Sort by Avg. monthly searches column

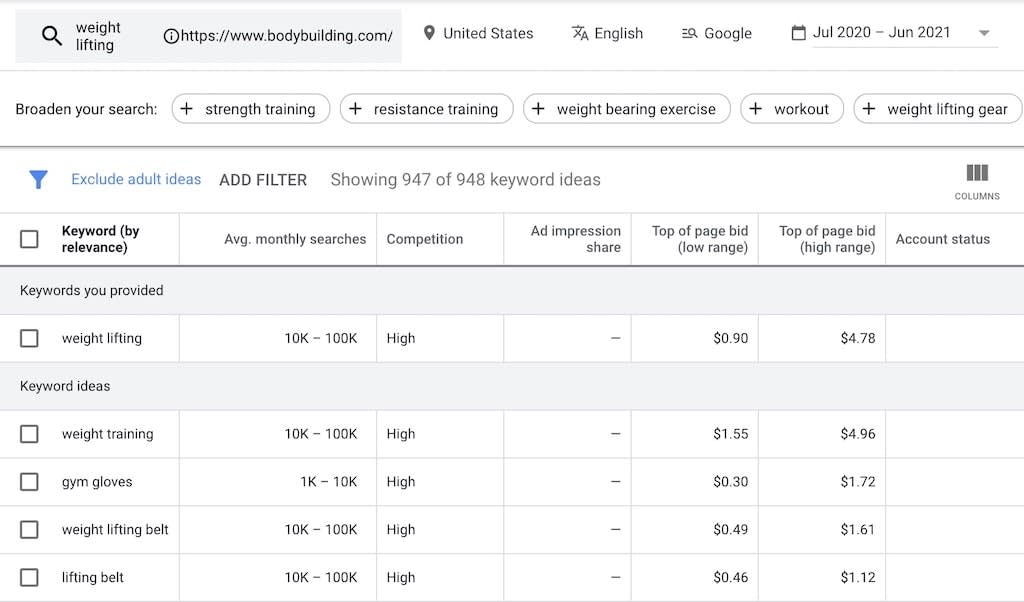[x=295, y=239]
